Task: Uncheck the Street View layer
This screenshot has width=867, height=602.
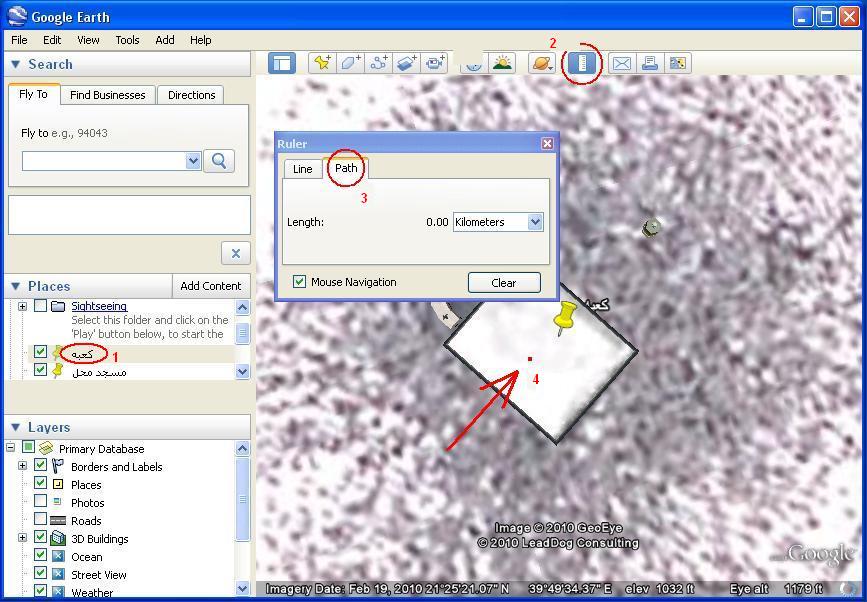Action: click(40, 573)
